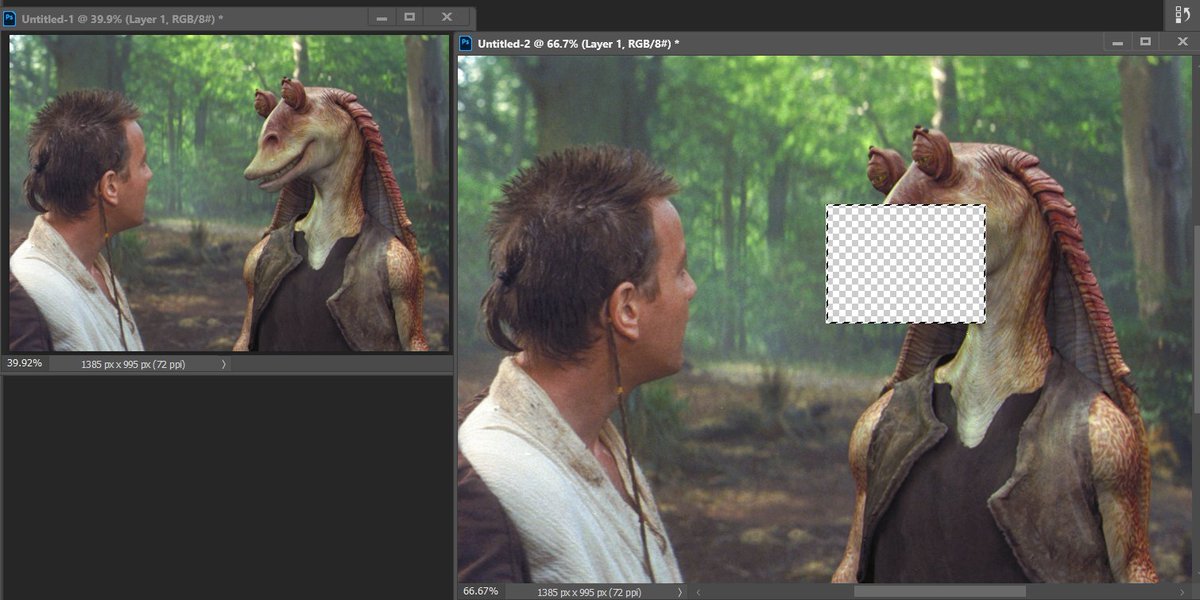1200x600 pixels.
Task: Expand status bar chevron in Untitled-1 window
Action: tap(223, 365)
